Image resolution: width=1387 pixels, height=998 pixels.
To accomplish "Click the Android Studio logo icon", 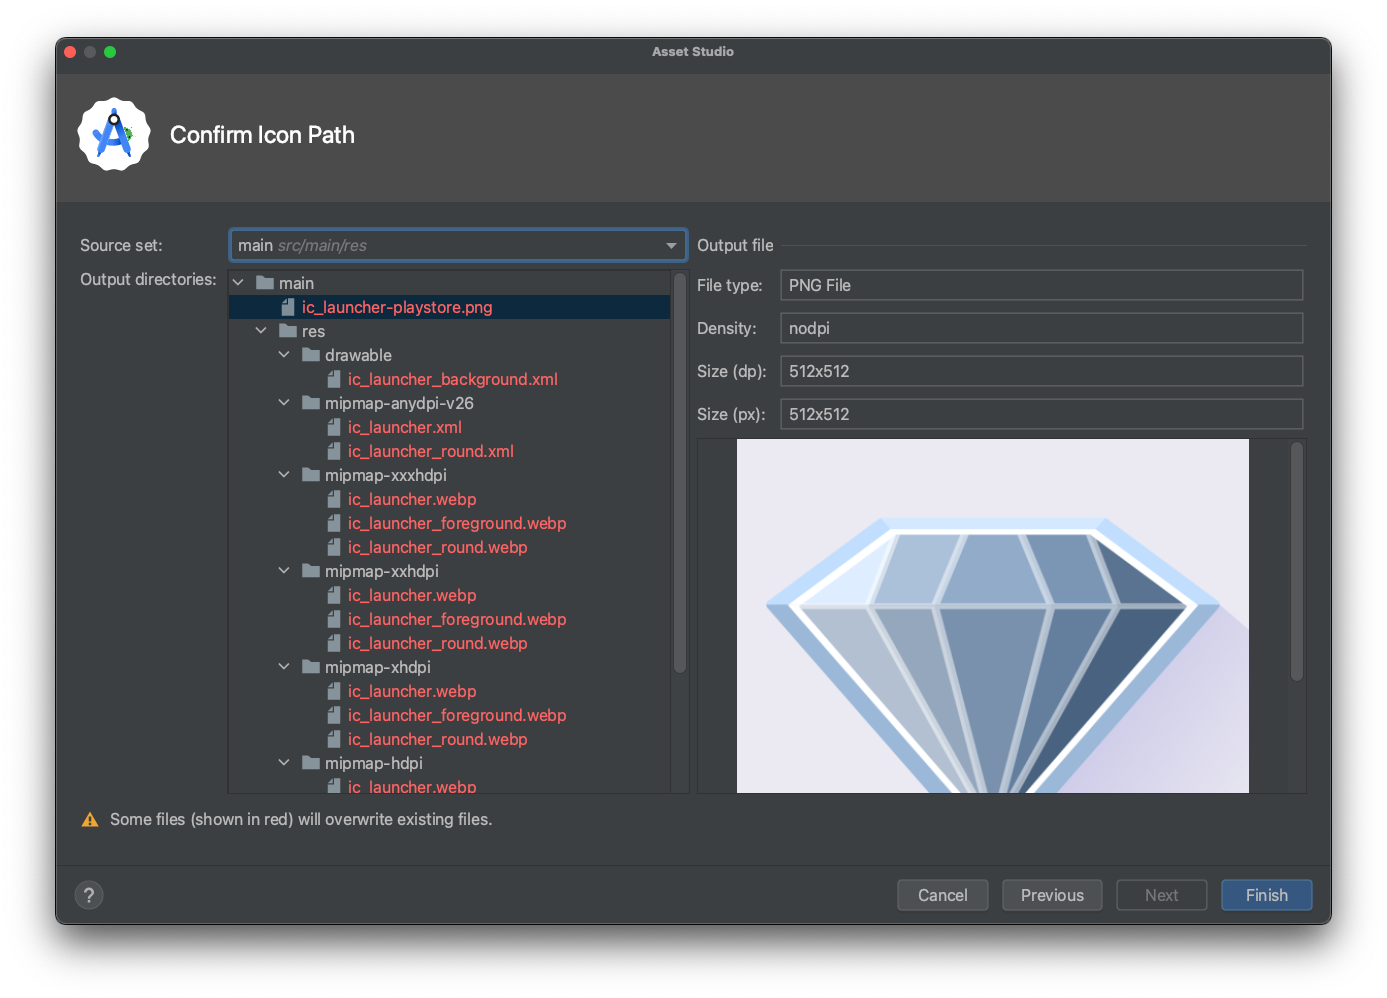I will (114, 134).
